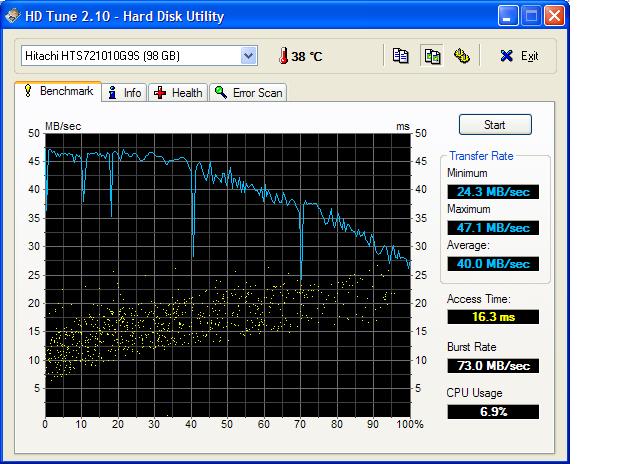Screen dimensions: 640x464
Task: Click the magnifier Error Scan icon
Action: (221, 92)
